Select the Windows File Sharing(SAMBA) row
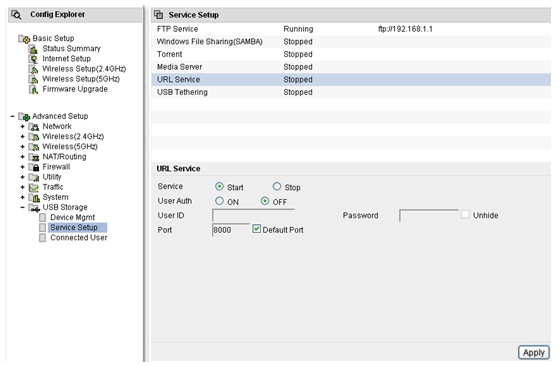Image resolution: width=559 pixels, height=365 pixels. (351, 42)
